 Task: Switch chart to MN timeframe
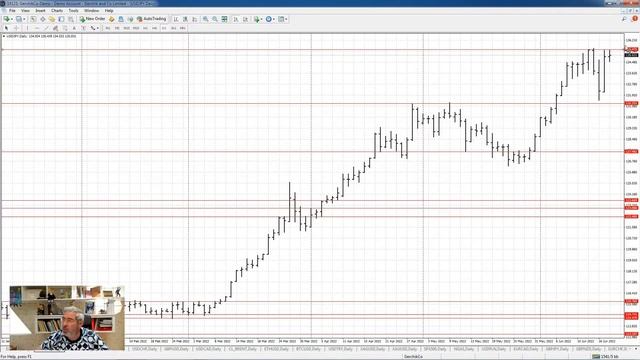click(x=182, y=28)
